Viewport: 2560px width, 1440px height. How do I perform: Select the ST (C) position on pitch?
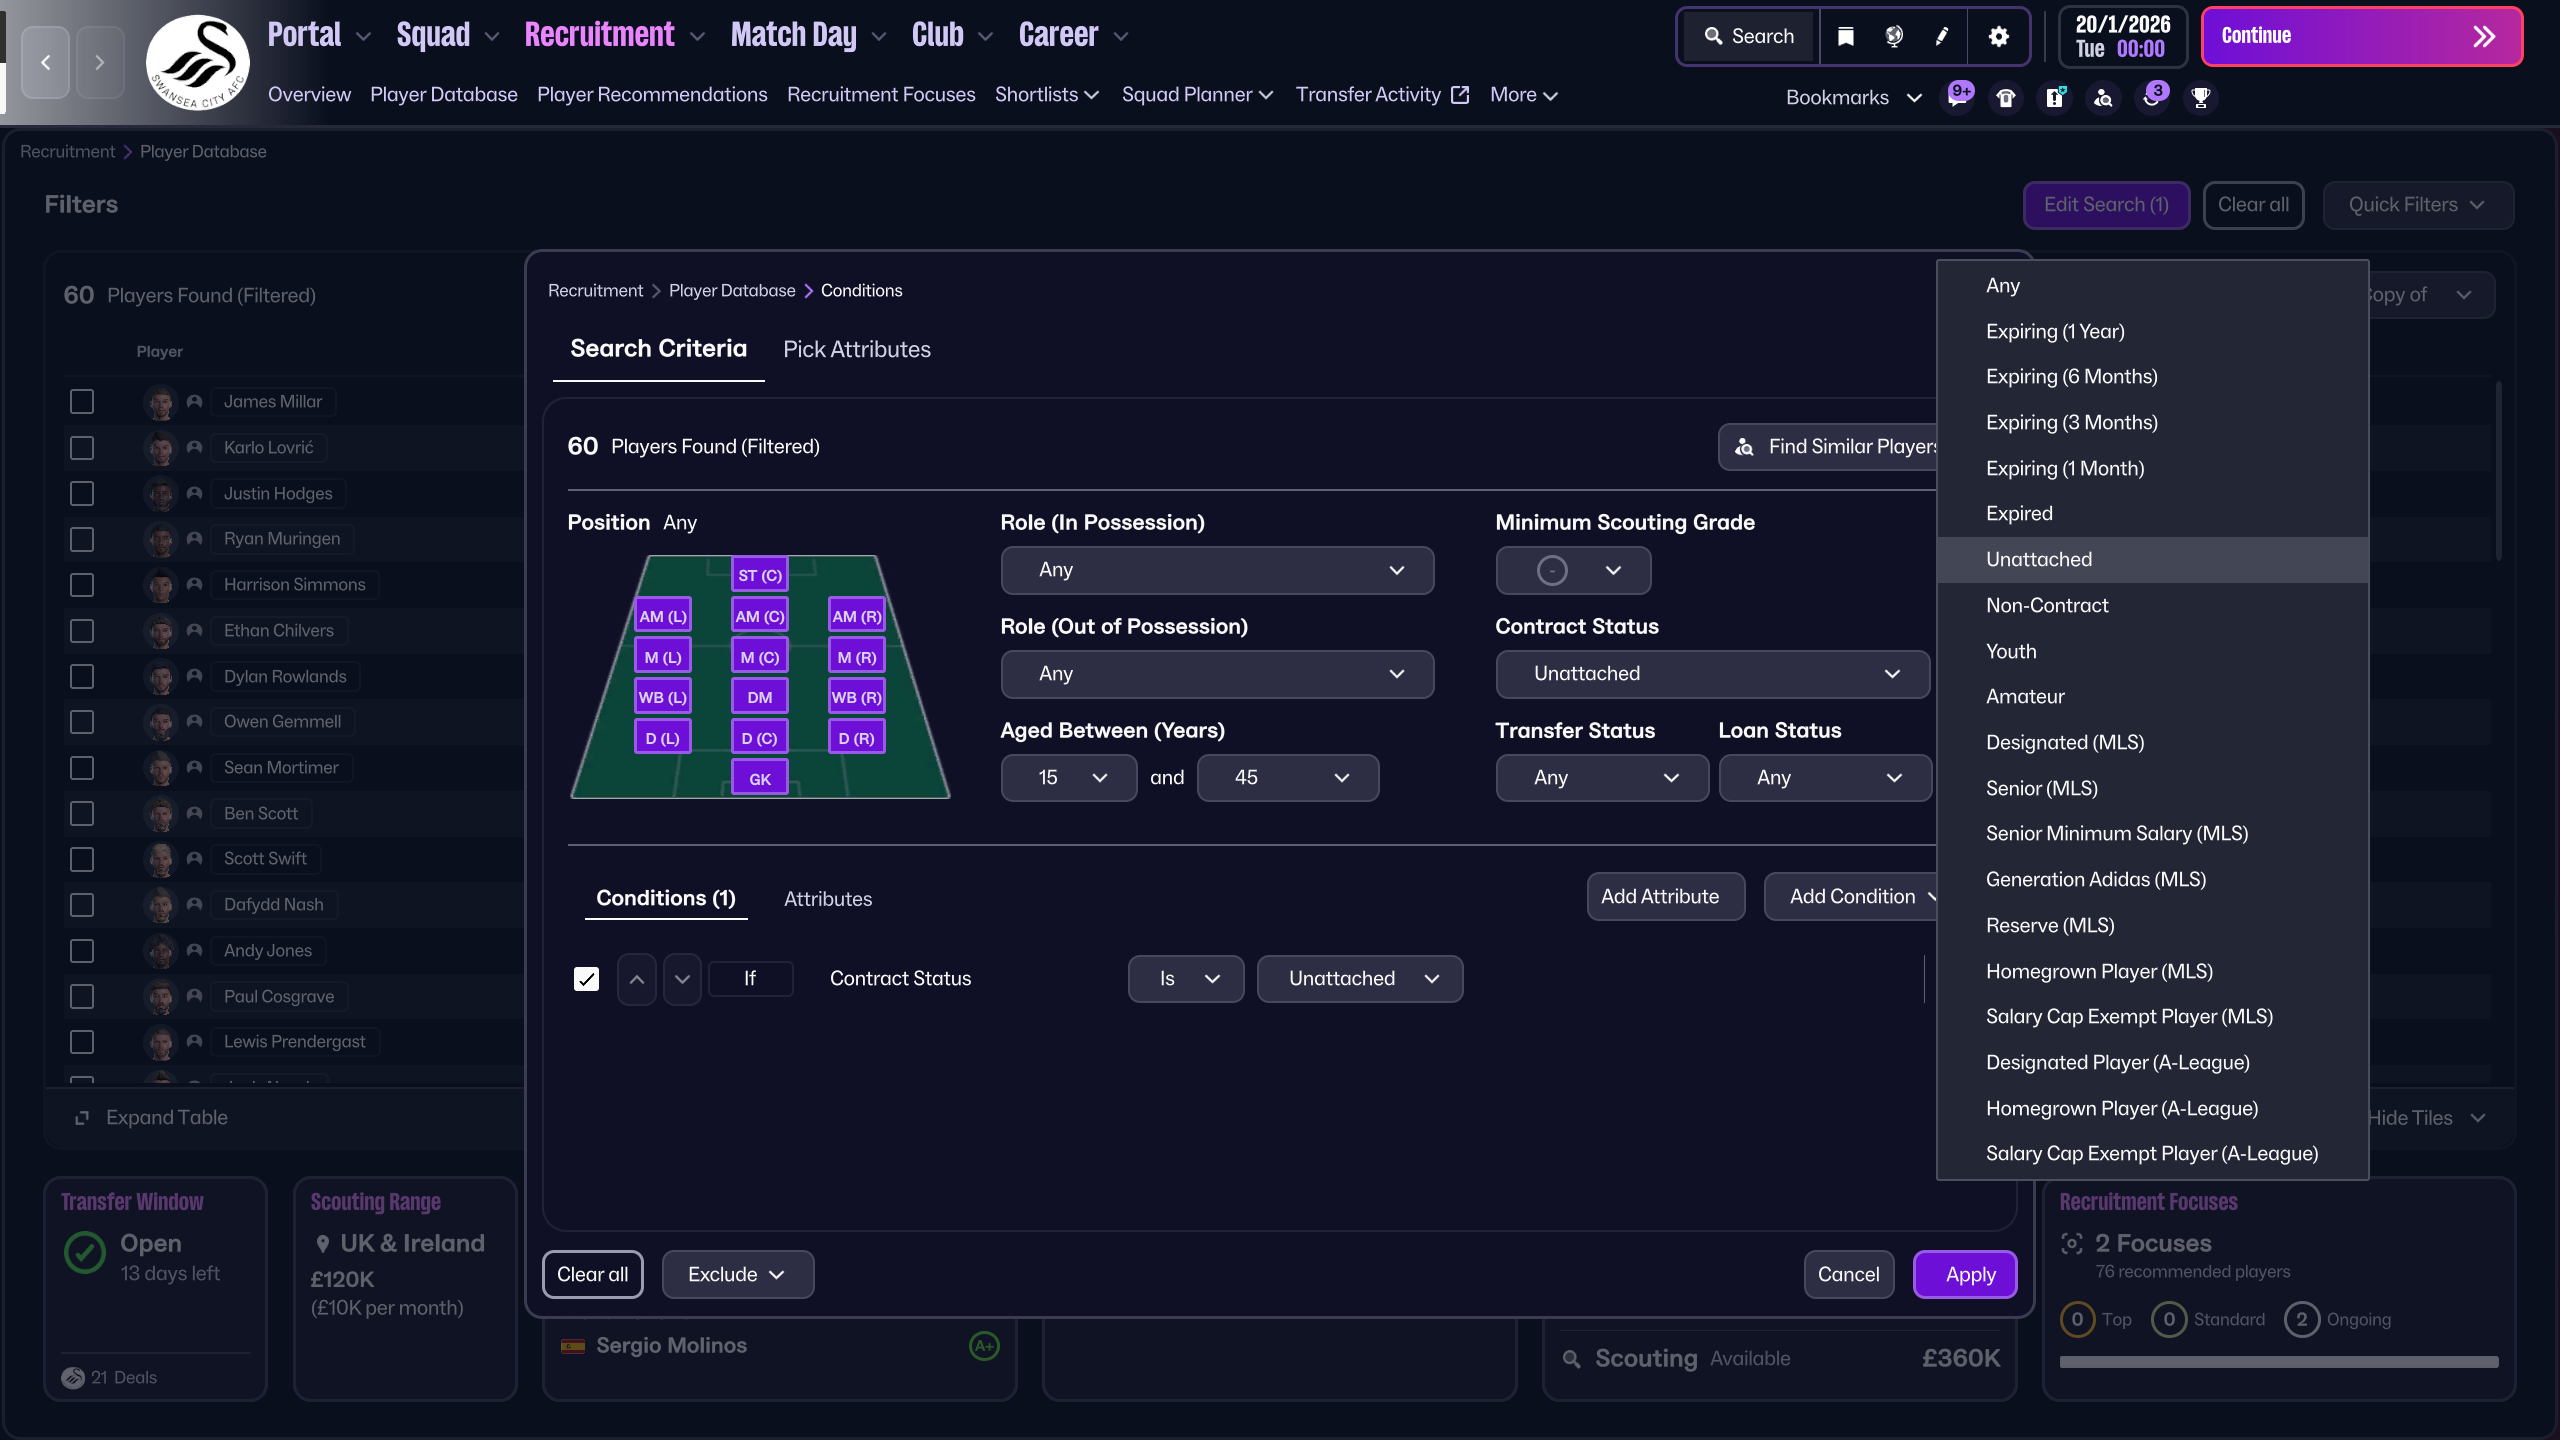point(760,575)
